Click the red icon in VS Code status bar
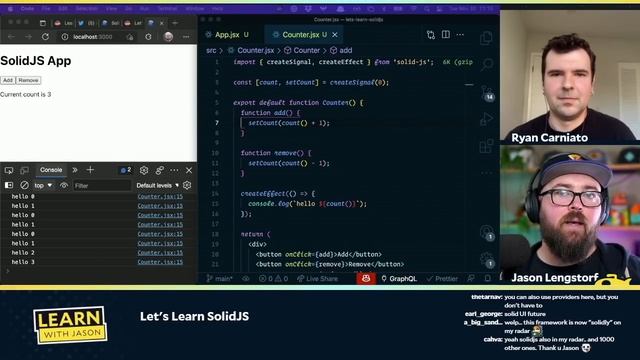Screen dimensions: 640x360 coord(366,278)
